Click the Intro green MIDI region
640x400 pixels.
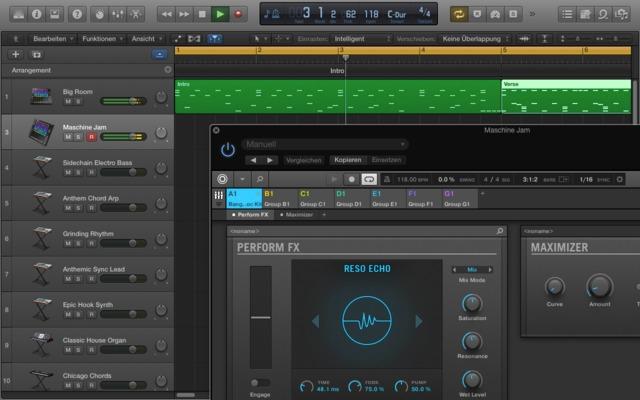(338, 98)
